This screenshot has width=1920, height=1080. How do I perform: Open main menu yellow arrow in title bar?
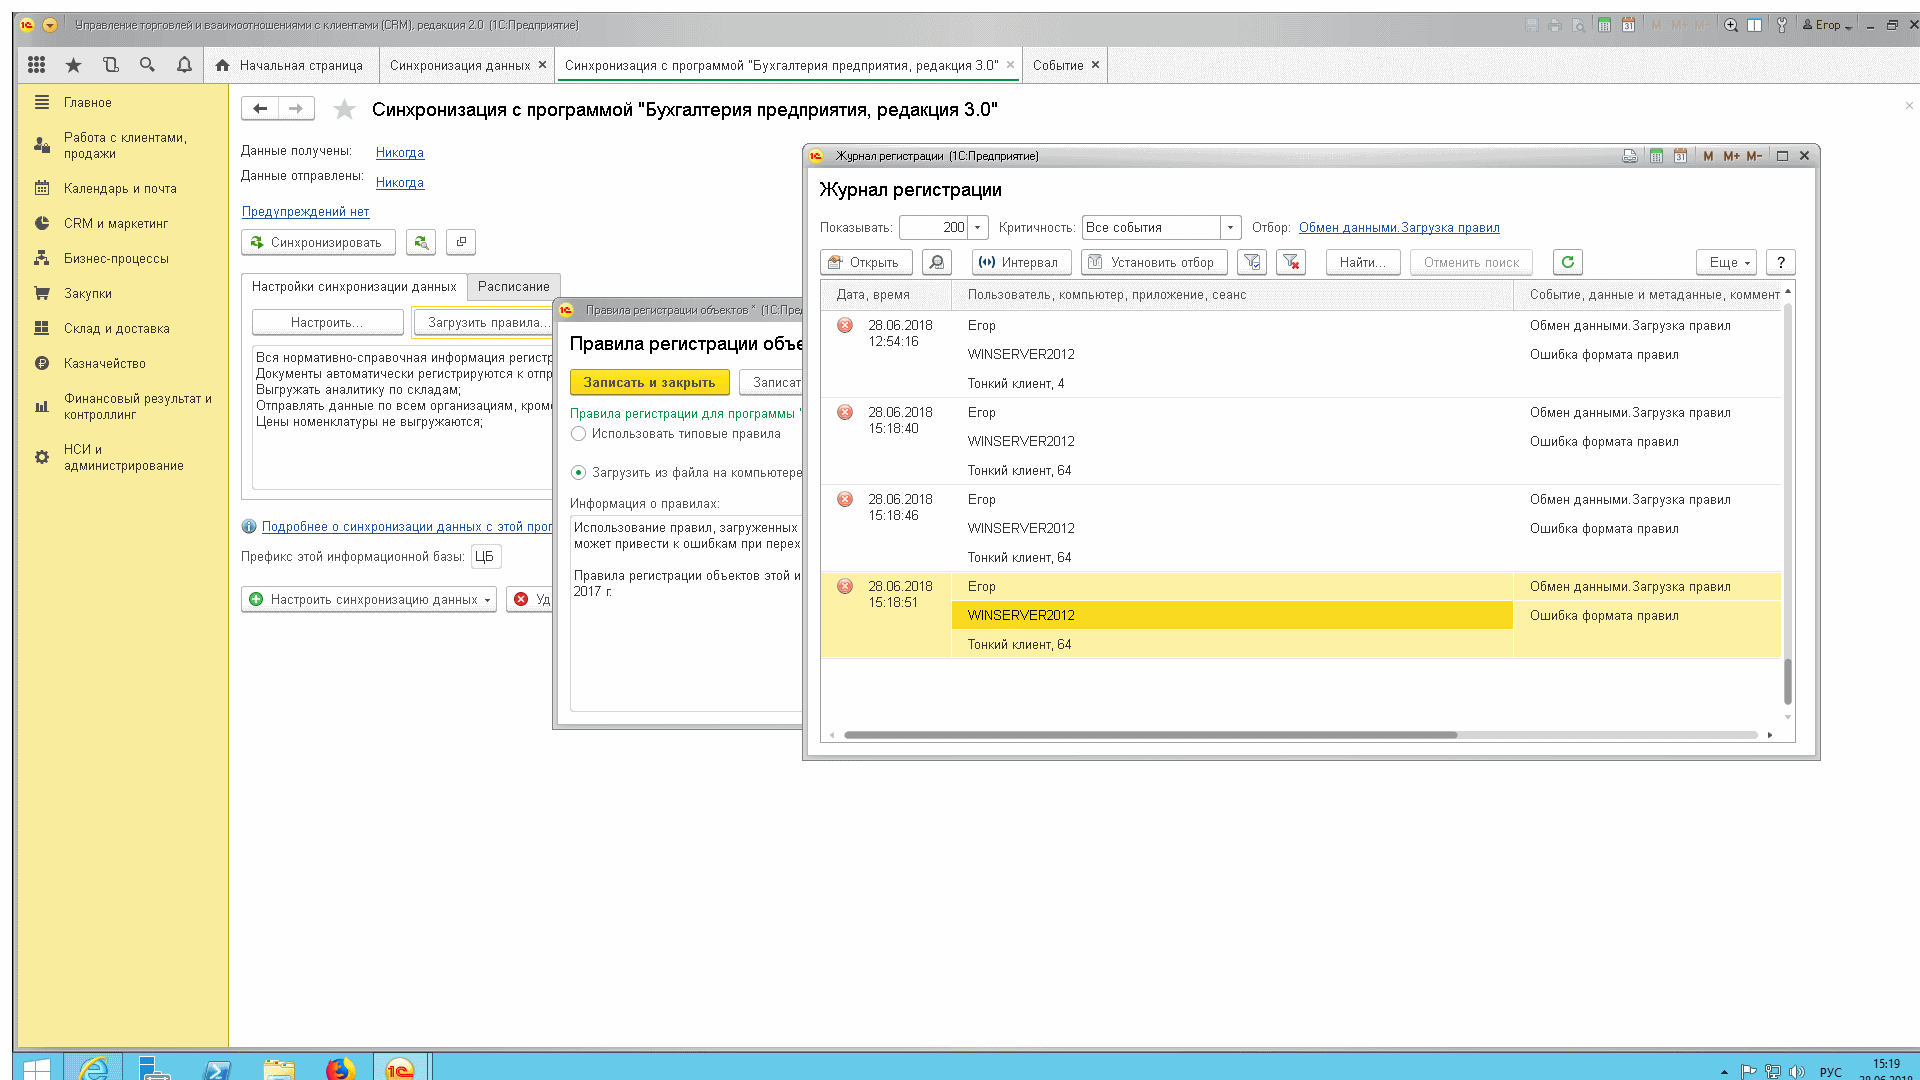point(50,25)
